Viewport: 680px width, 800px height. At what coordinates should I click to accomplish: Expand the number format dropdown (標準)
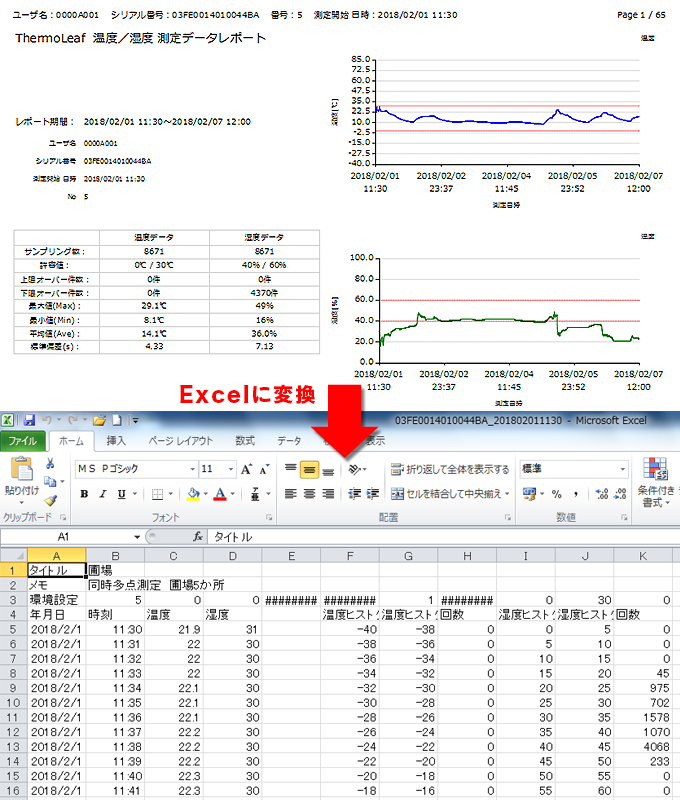click(x=626, y=469)
